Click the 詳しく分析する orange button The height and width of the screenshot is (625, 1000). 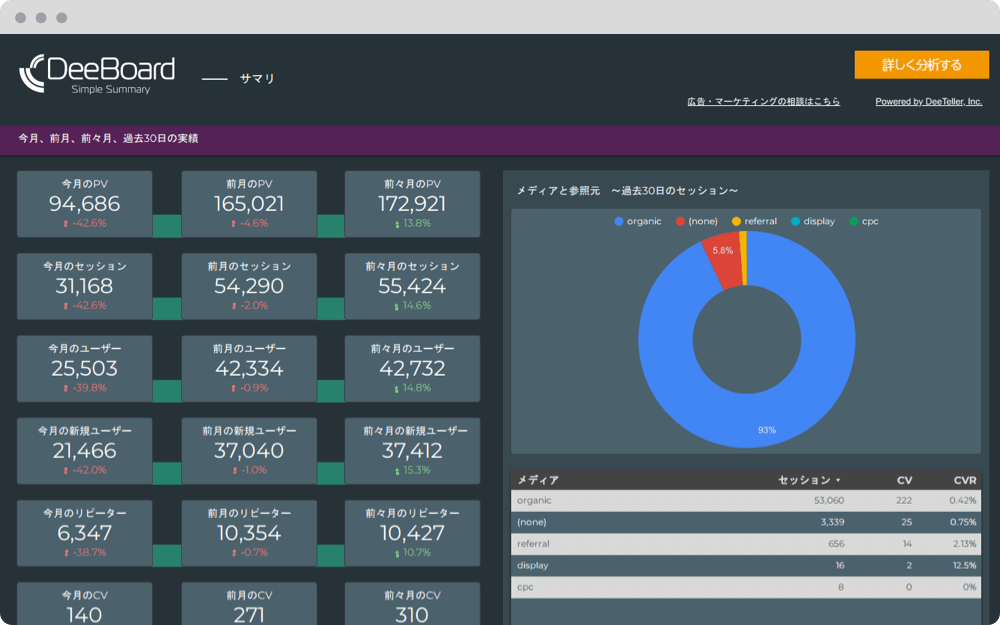(921, 65)
